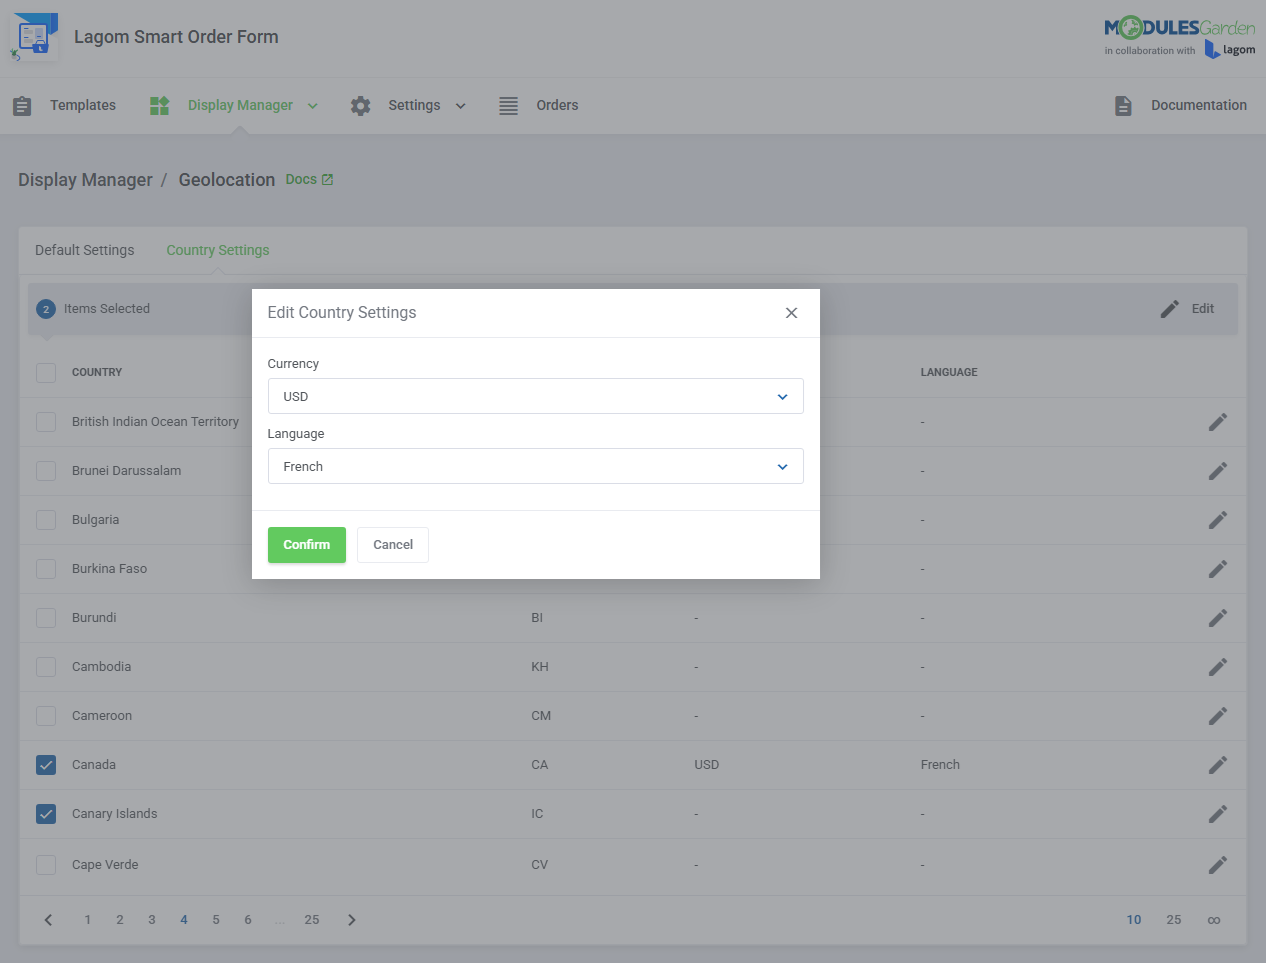Check the Cape Verde checkbox

pyautogui.click(x=46, y=865)
